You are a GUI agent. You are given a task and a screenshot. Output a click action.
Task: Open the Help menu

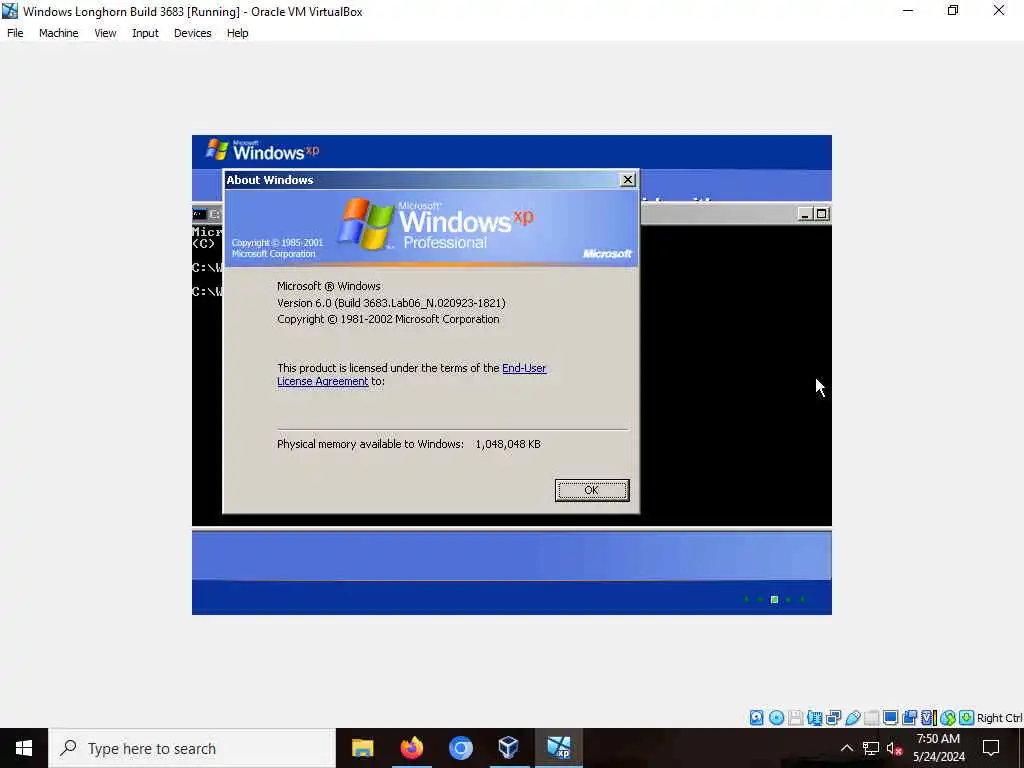pos(238,33)
